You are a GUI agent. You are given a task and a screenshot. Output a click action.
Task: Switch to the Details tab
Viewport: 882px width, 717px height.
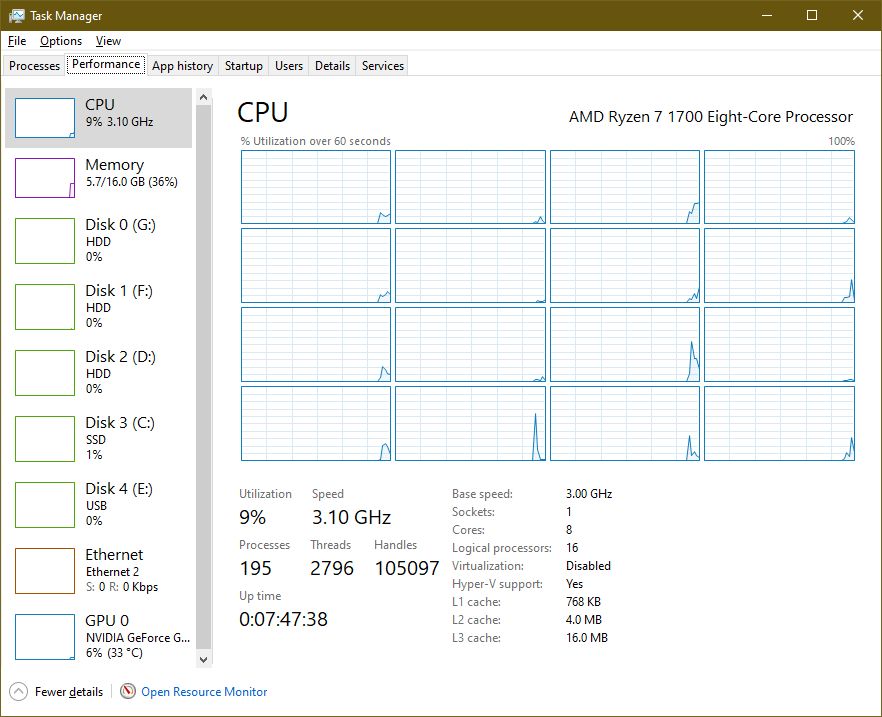coord(332,66)
